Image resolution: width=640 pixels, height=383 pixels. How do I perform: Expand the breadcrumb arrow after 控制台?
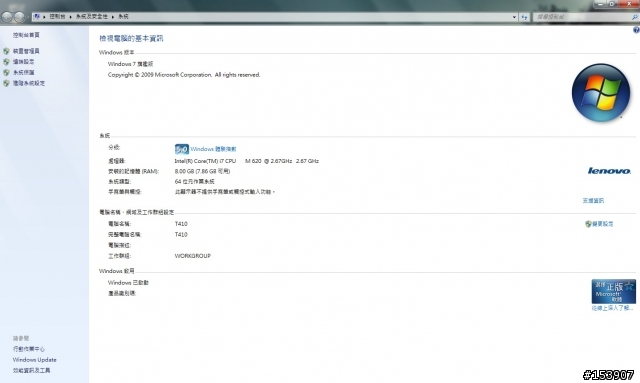point(71,17)
